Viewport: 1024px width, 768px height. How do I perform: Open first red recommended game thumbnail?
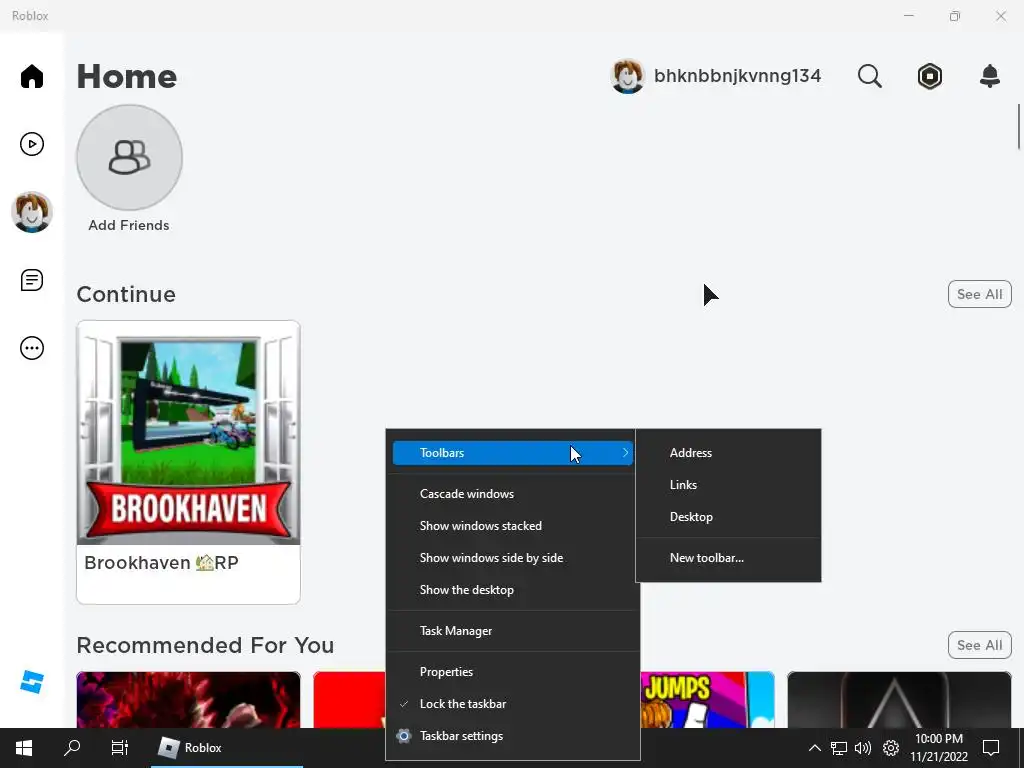[188, 699]
